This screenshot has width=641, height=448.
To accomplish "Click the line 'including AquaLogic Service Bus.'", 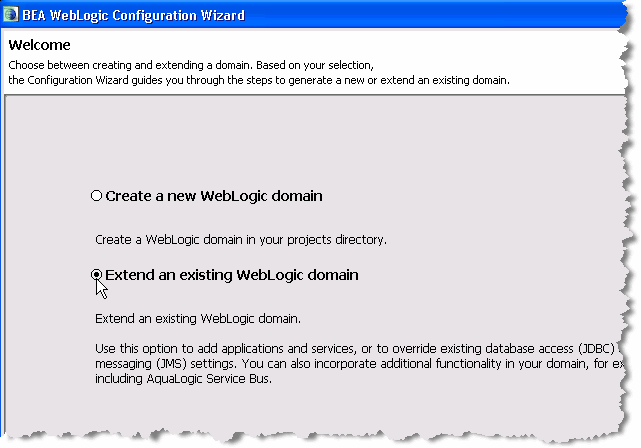I will pos(183,379).
